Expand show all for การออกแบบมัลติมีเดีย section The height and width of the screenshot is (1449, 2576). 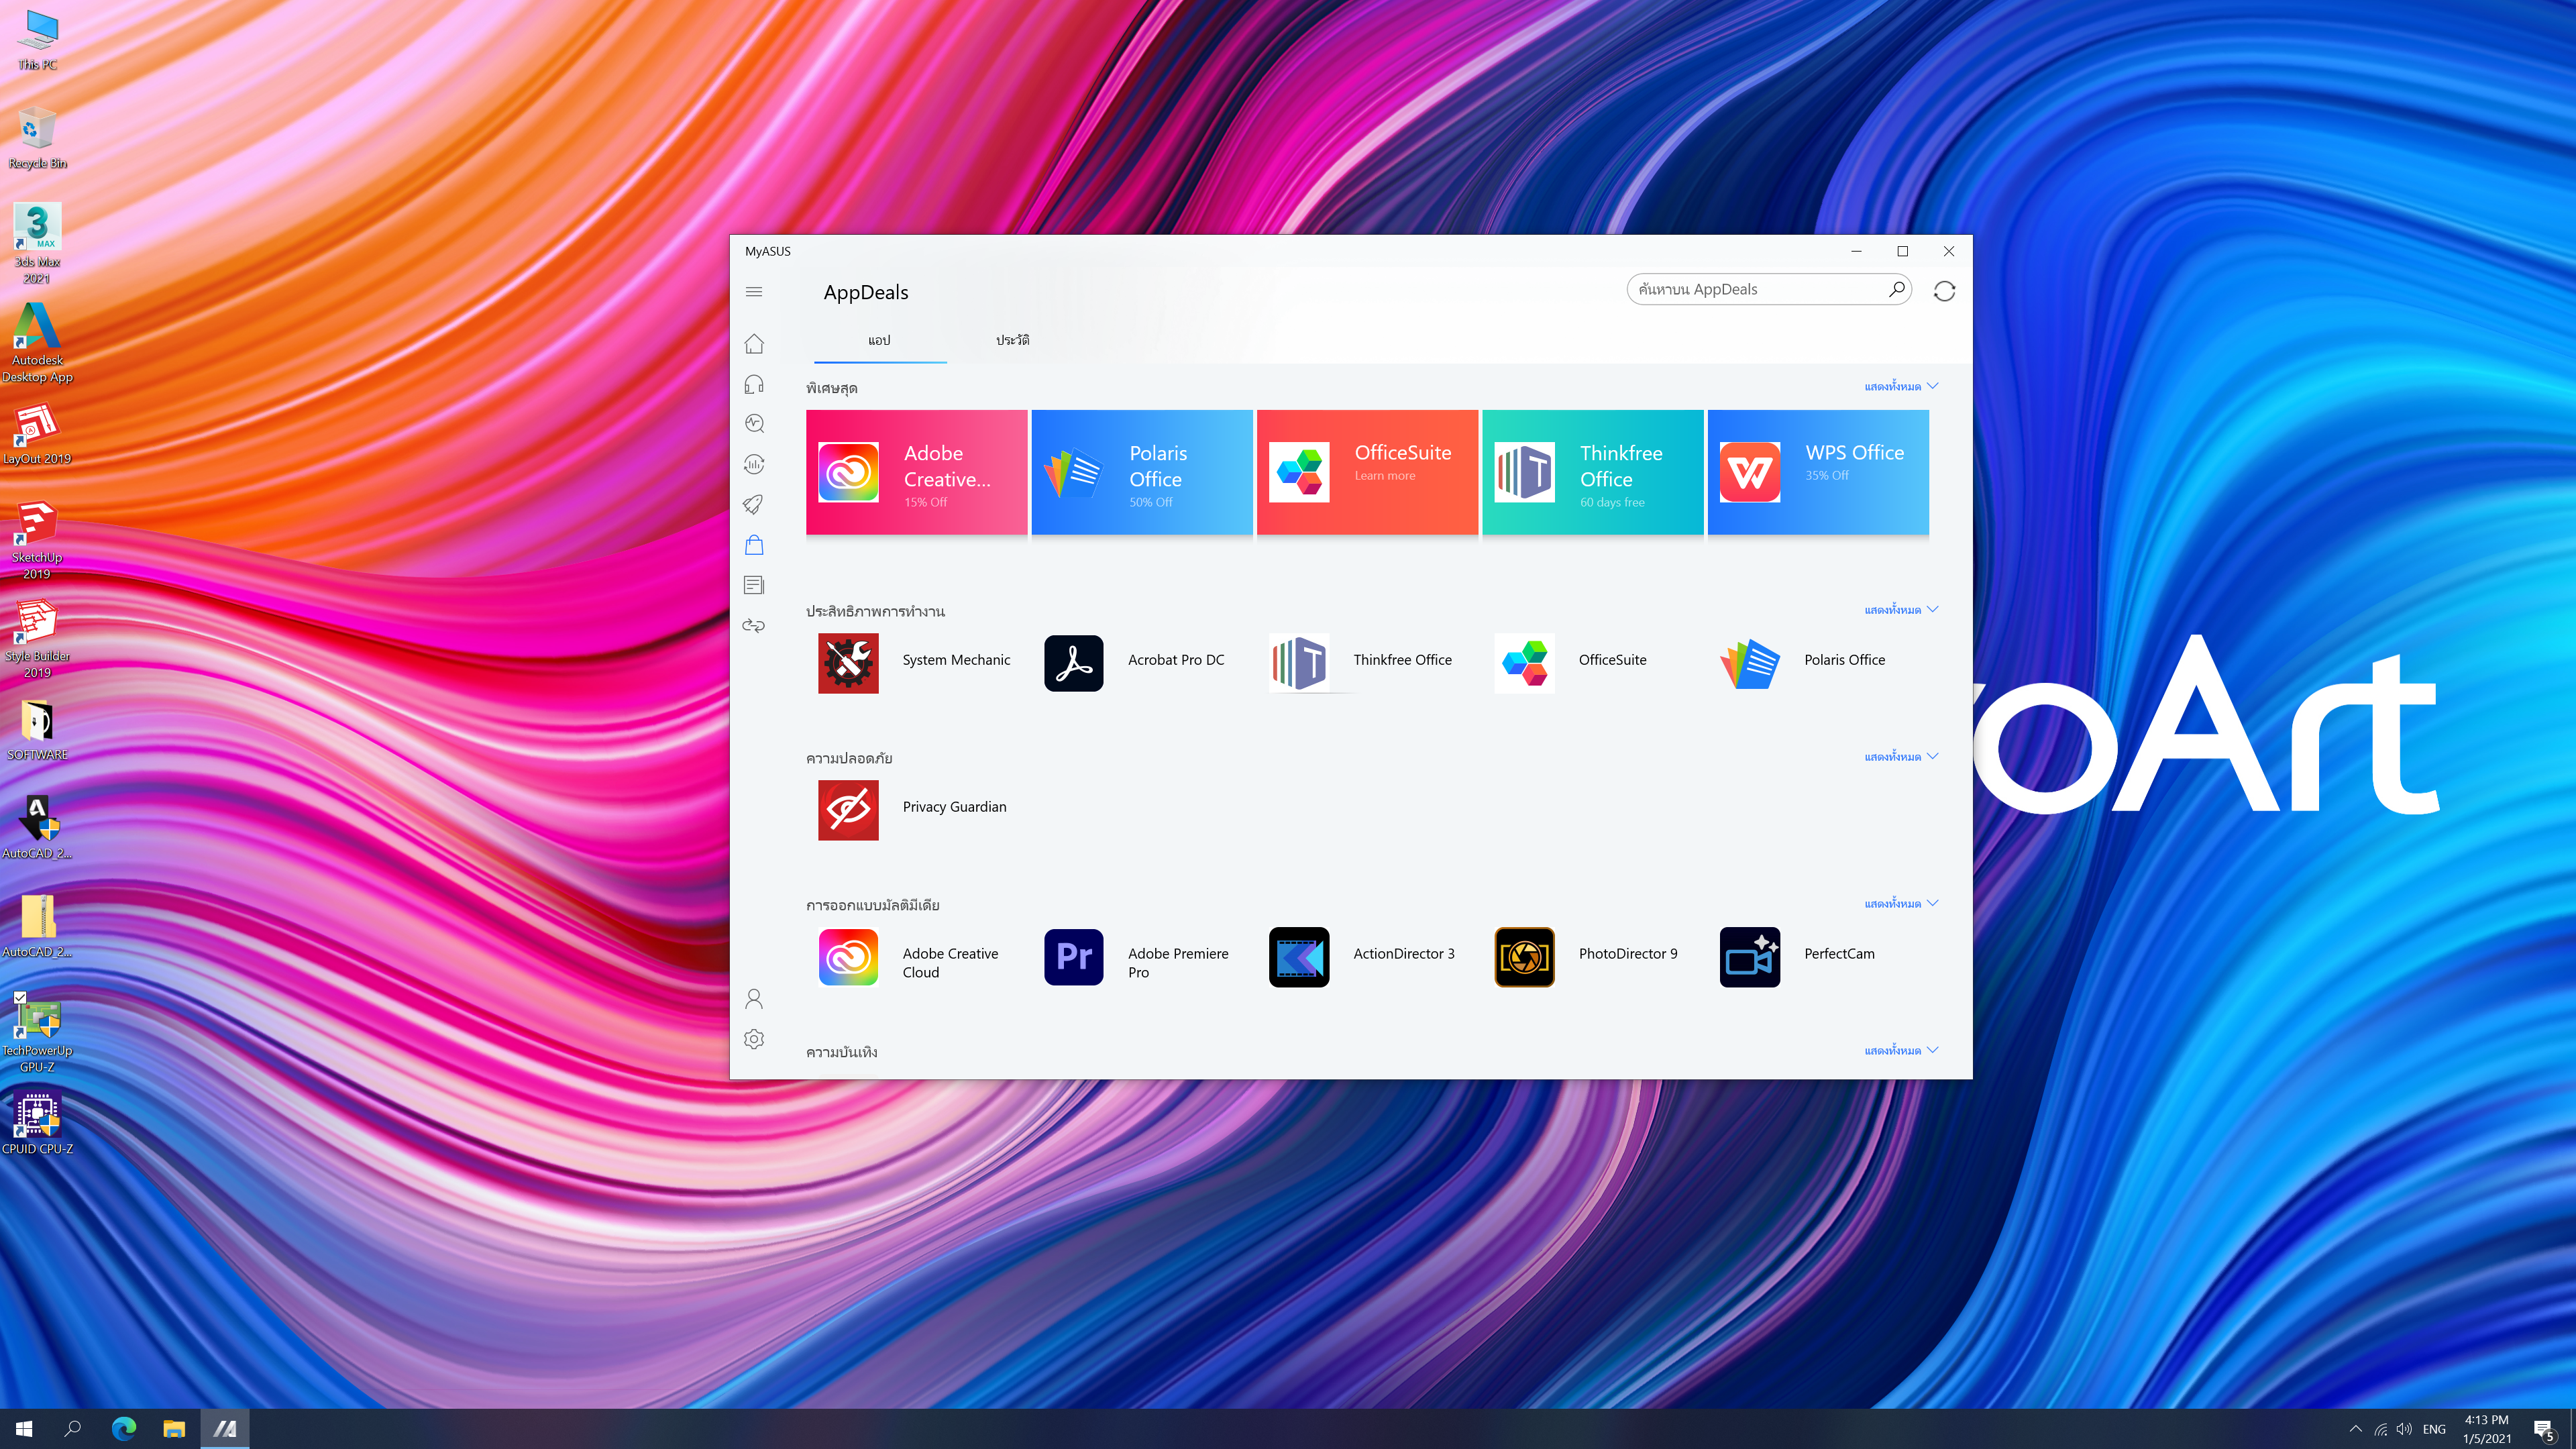[1901, 904]
